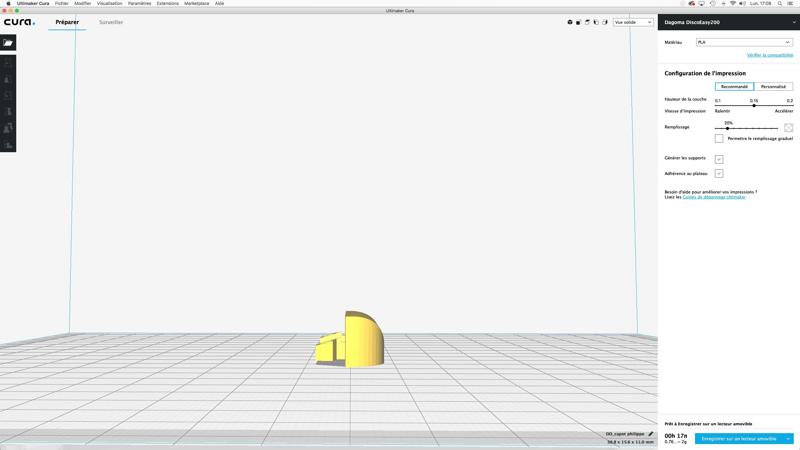
Task: Switch camera to left side view
Action: 596,22
